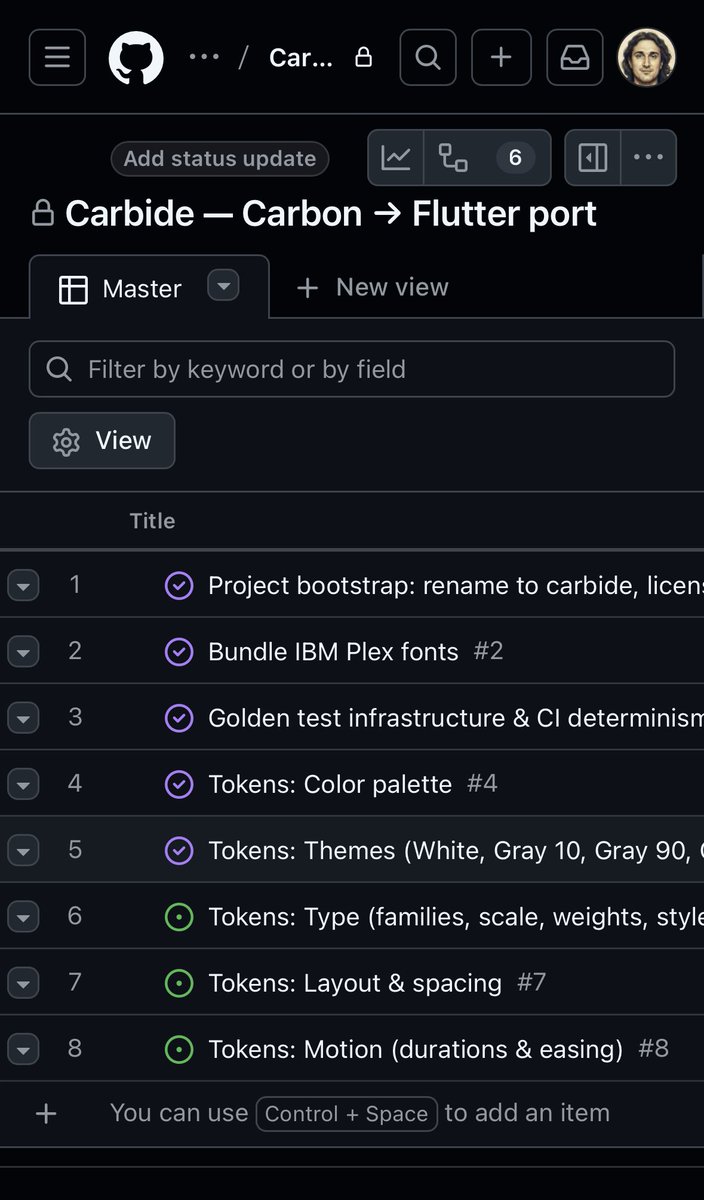704x1200 pixels.
Task: Open issue Golden test infrastructure & CI determinism
Action: [455, 718]
